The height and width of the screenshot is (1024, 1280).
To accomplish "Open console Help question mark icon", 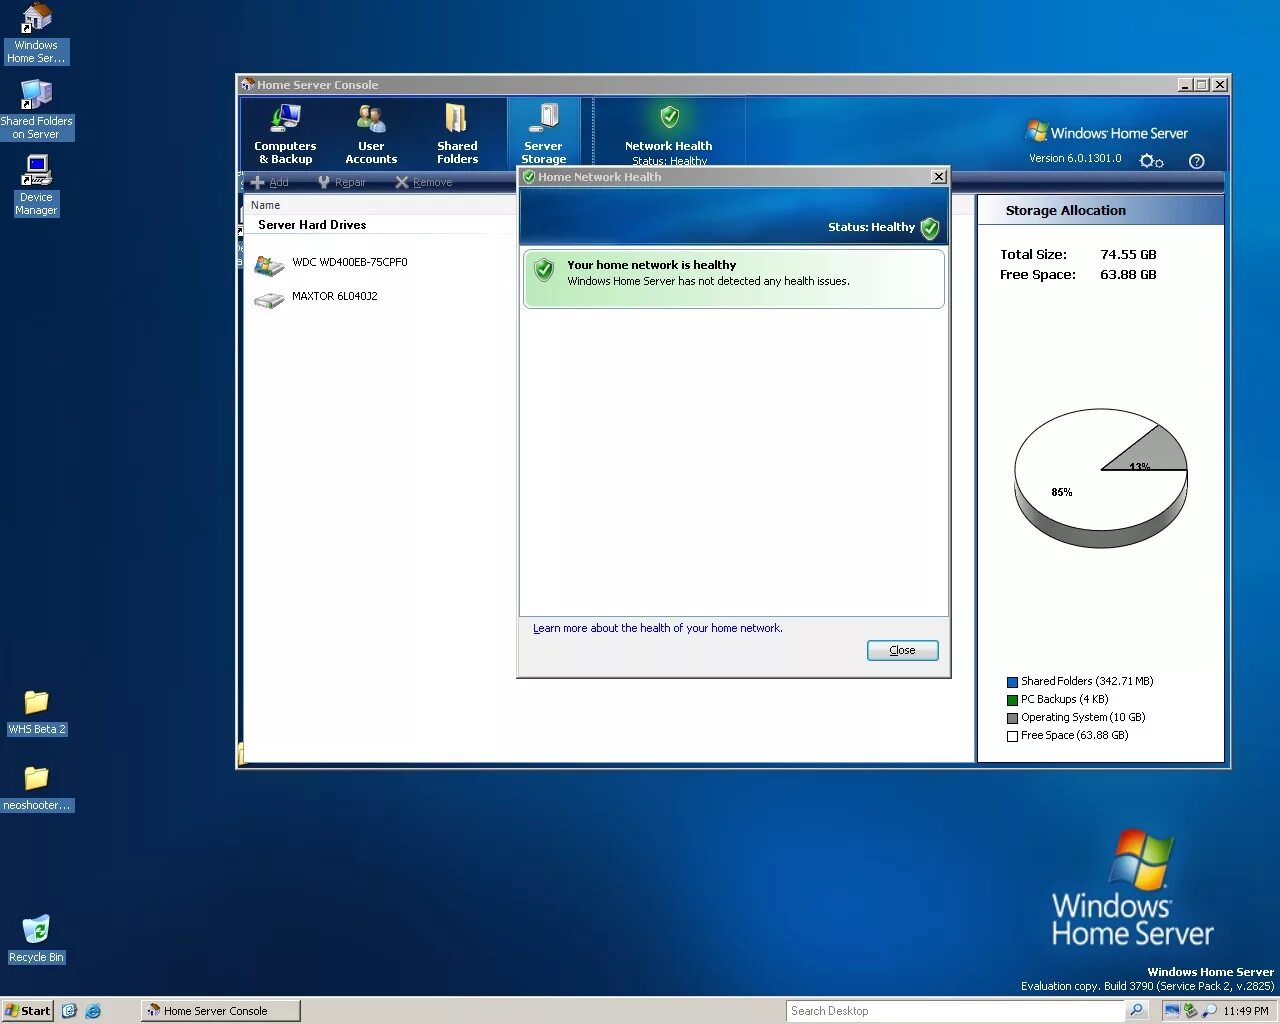I will point(1196,161).
